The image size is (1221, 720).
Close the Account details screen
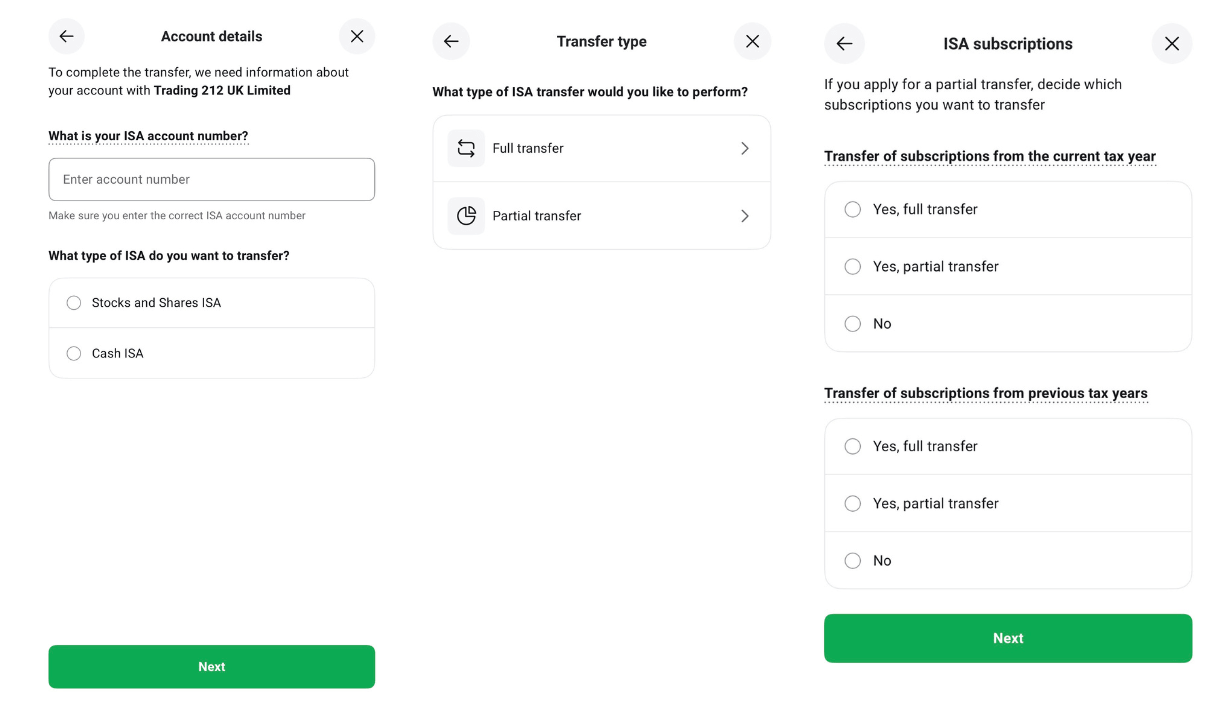tap(357, 36)
